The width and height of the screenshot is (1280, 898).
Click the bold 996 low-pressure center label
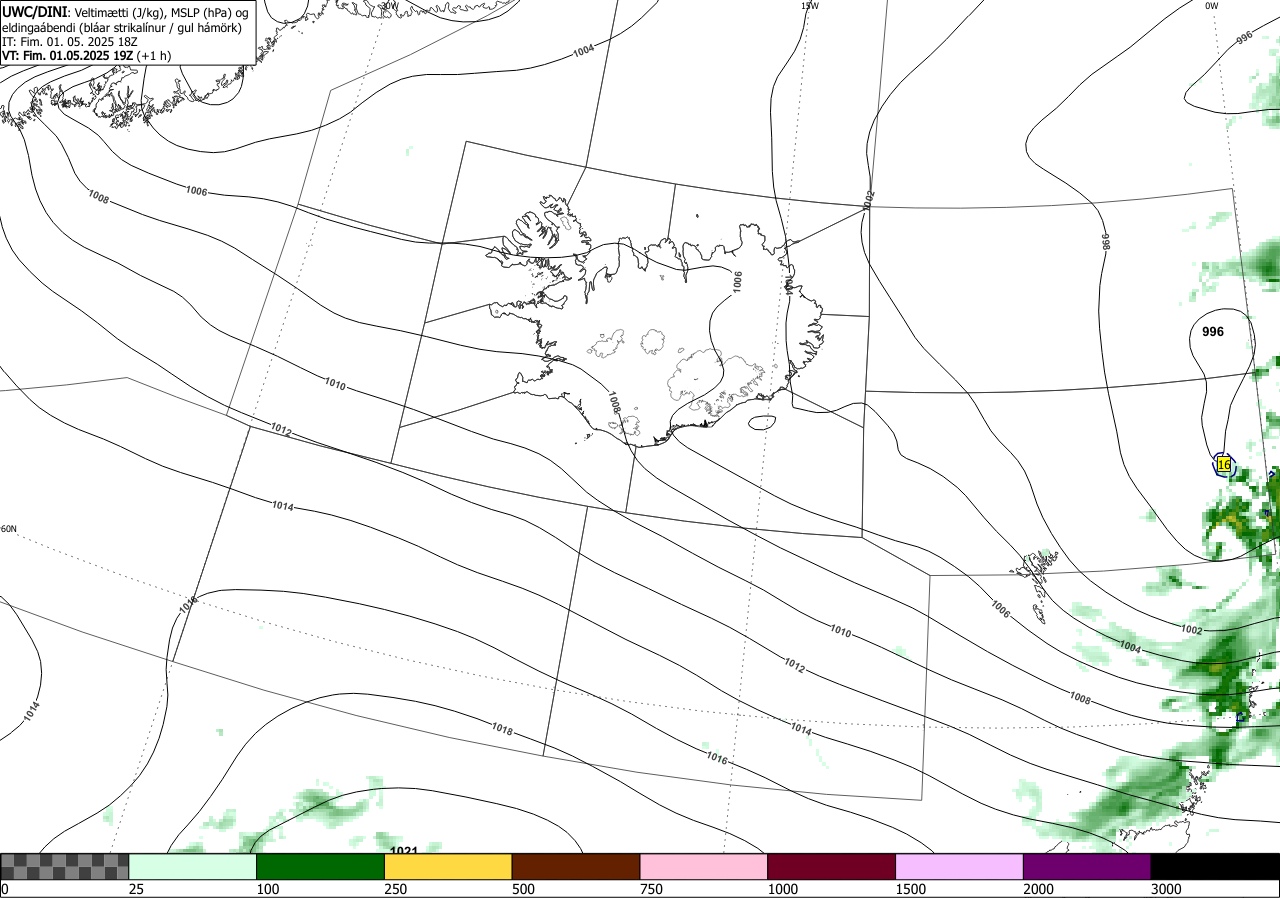click(x=1213, y=331)
